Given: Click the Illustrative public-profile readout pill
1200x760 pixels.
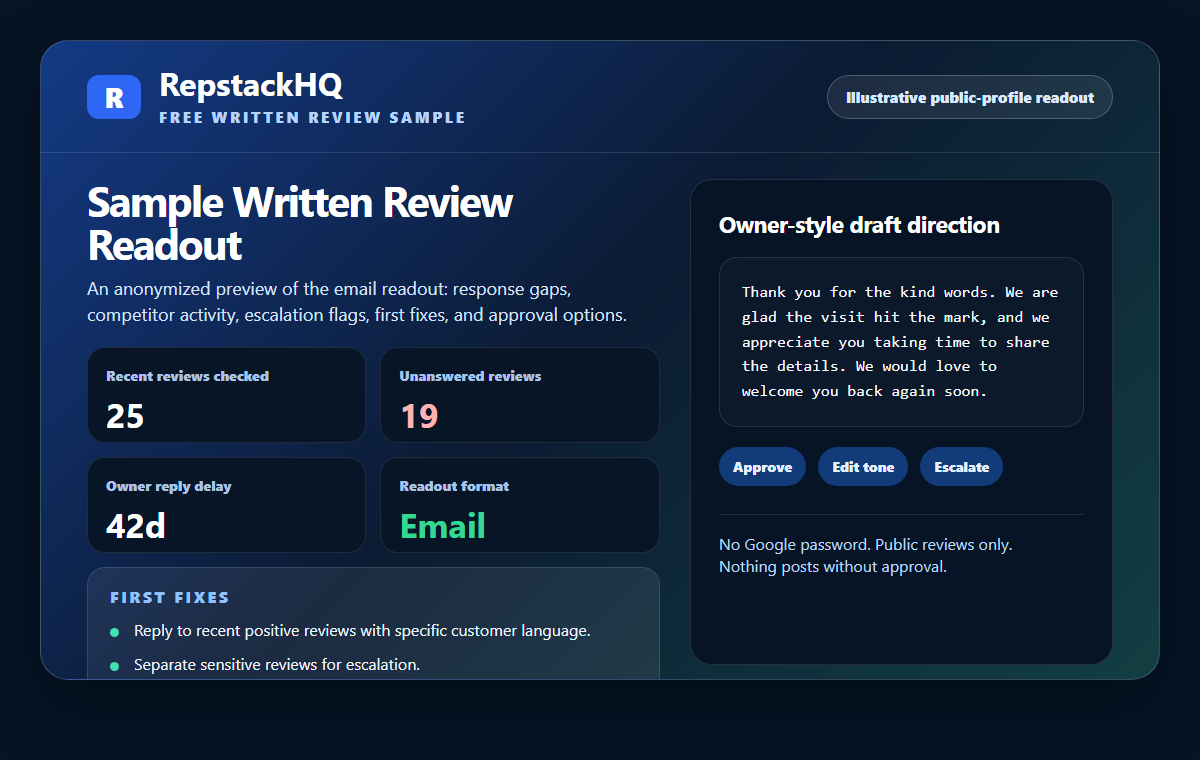Looking at the screenshot, I should click(970, 97).
